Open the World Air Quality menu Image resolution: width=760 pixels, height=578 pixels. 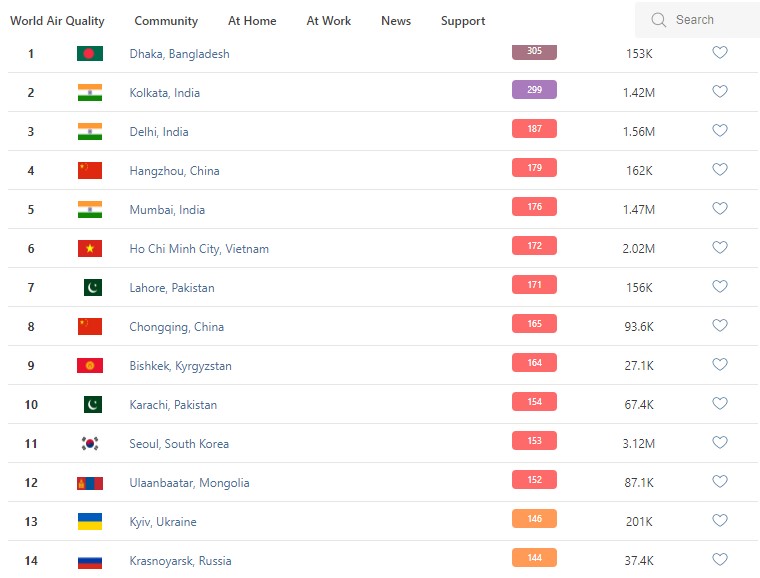[57, 21]
